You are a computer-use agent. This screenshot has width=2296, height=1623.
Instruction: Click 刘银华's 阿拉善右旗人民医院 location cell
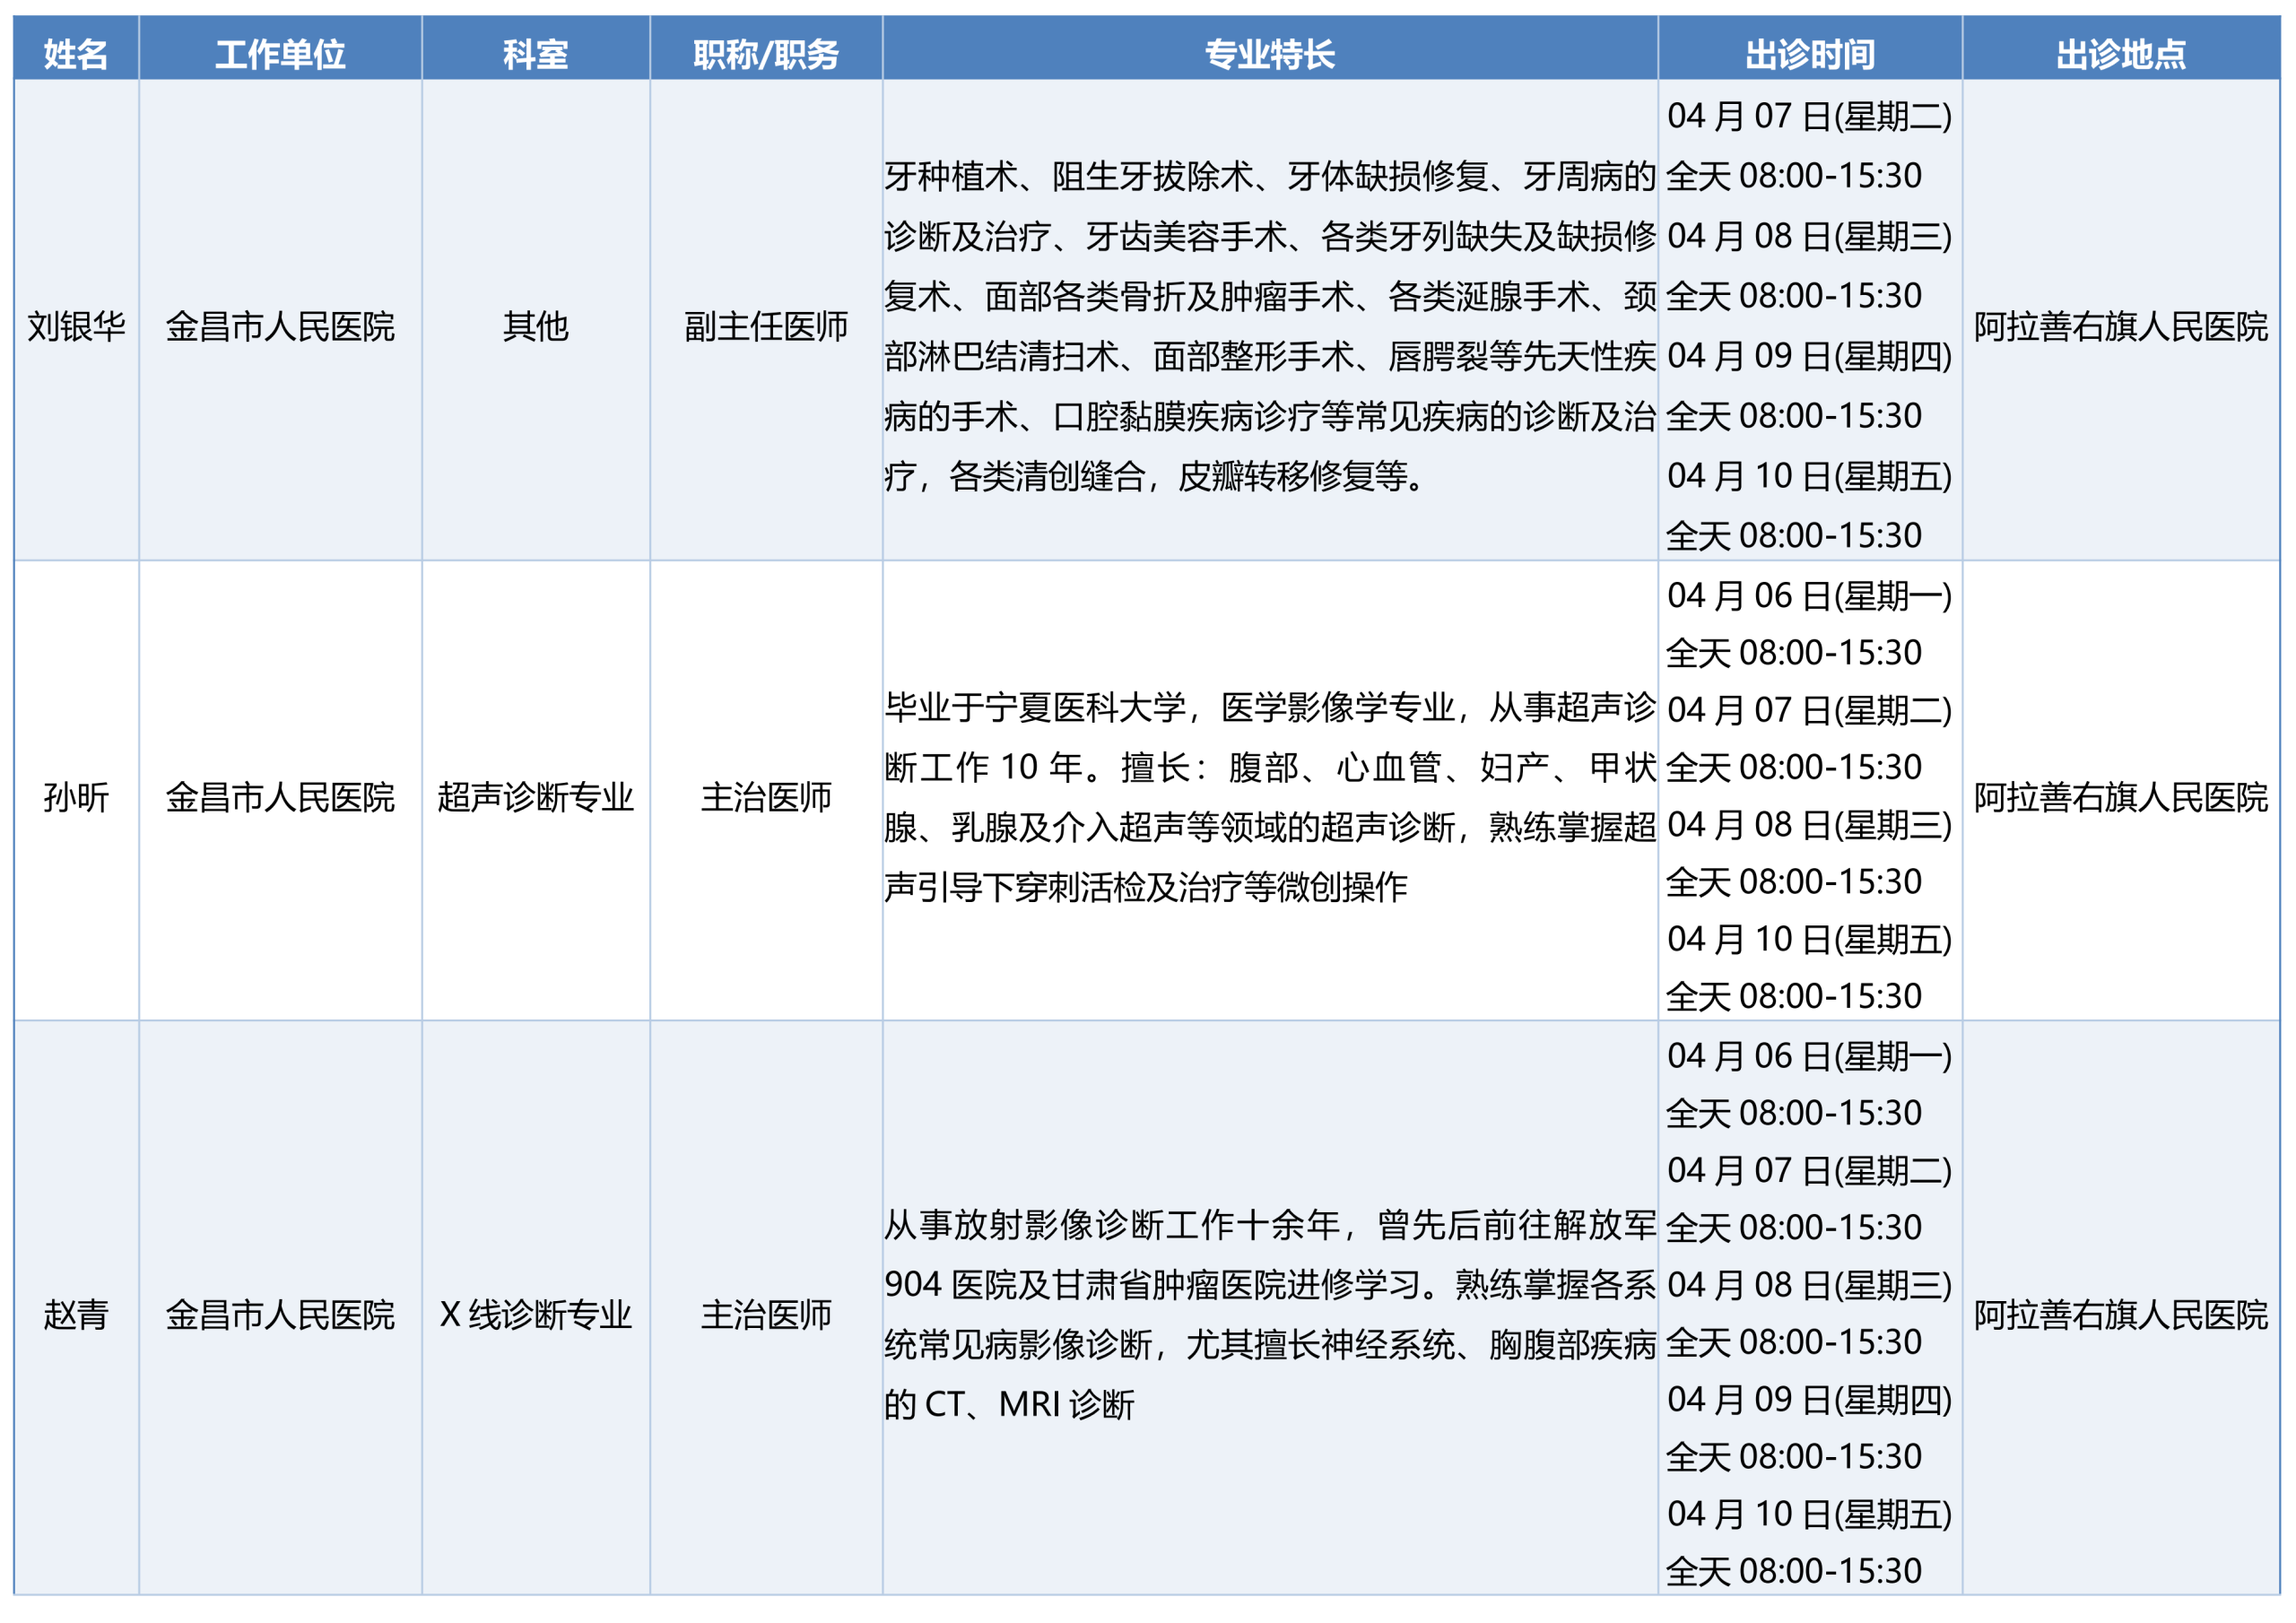2120,326
